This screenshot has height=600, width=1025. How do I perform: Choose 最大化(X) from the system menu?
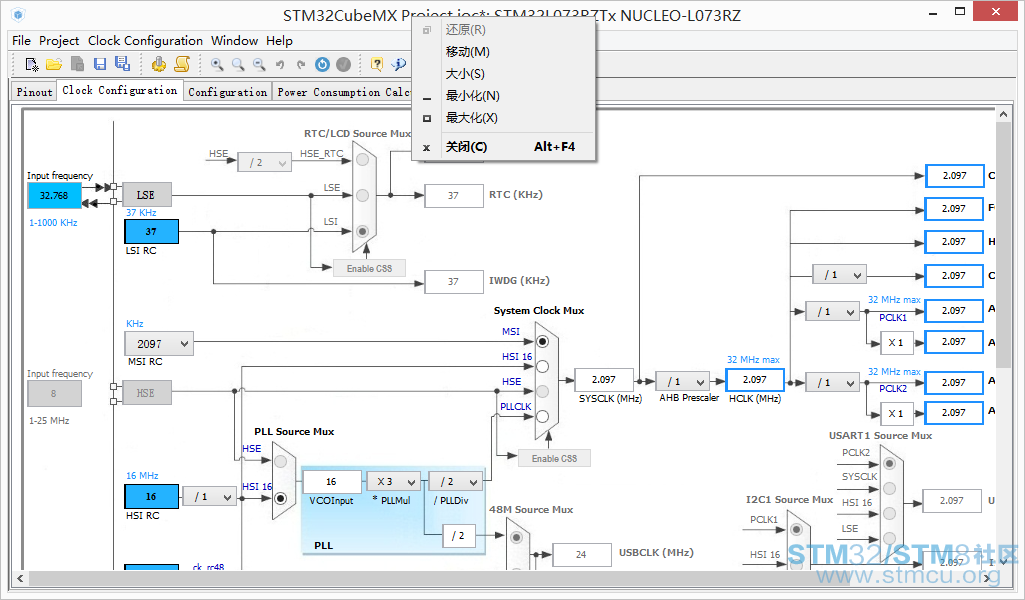[x=503, y=118]
